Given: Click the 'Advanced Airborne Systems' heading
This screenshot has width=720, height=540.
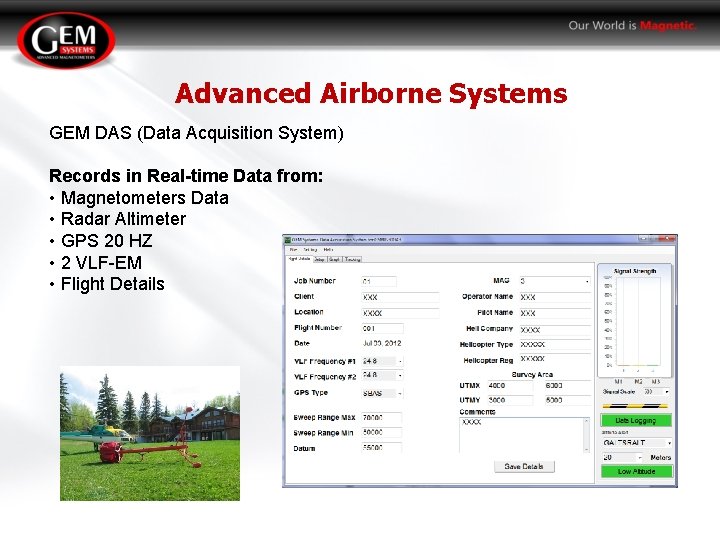Looking at the screenshot, I should (x=371, y=94).
